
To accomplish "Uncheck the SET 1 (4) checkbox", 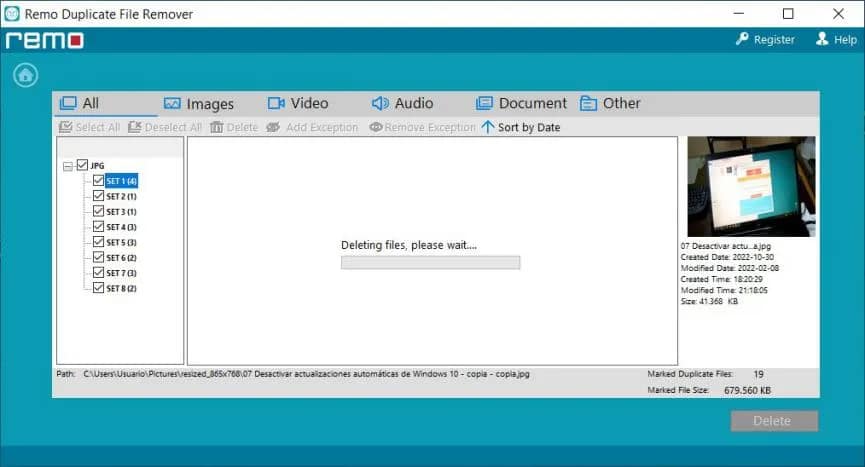I will click(x=98, y=180).
